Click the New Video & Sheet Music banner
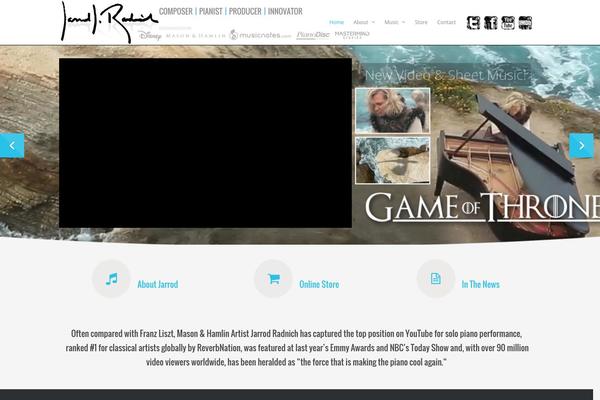 pos(446,75)
